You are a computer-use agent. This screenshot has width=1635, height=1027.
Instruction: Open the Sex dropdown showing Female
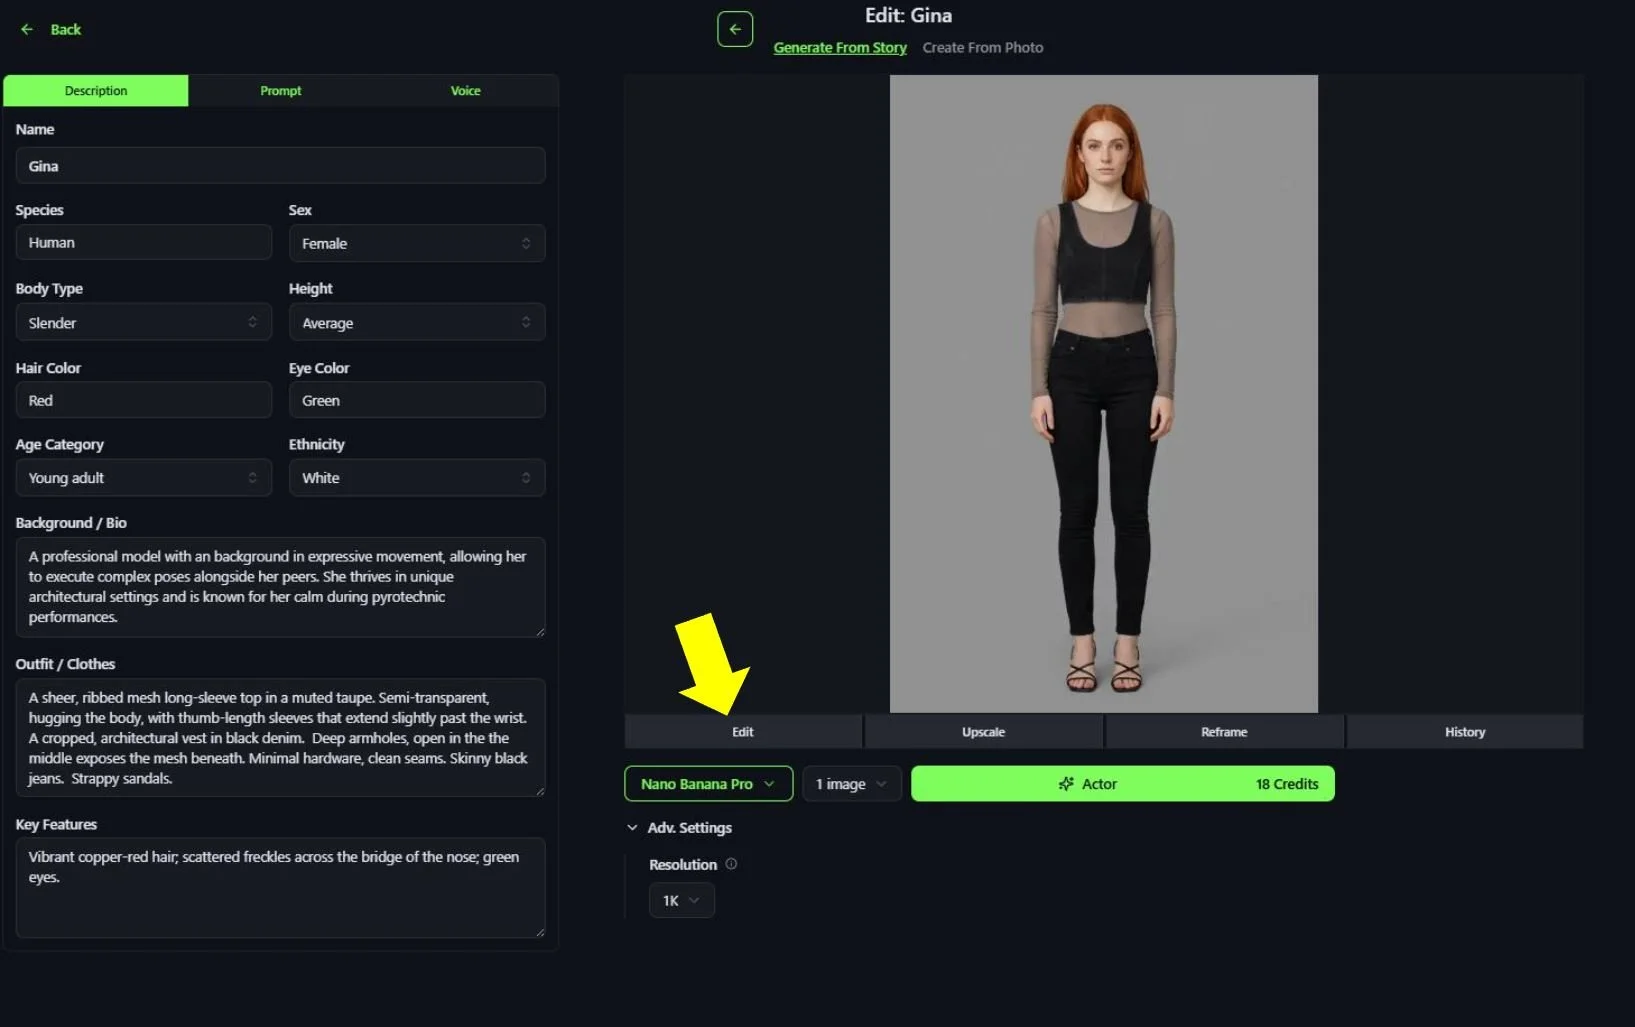click(417, 243)
